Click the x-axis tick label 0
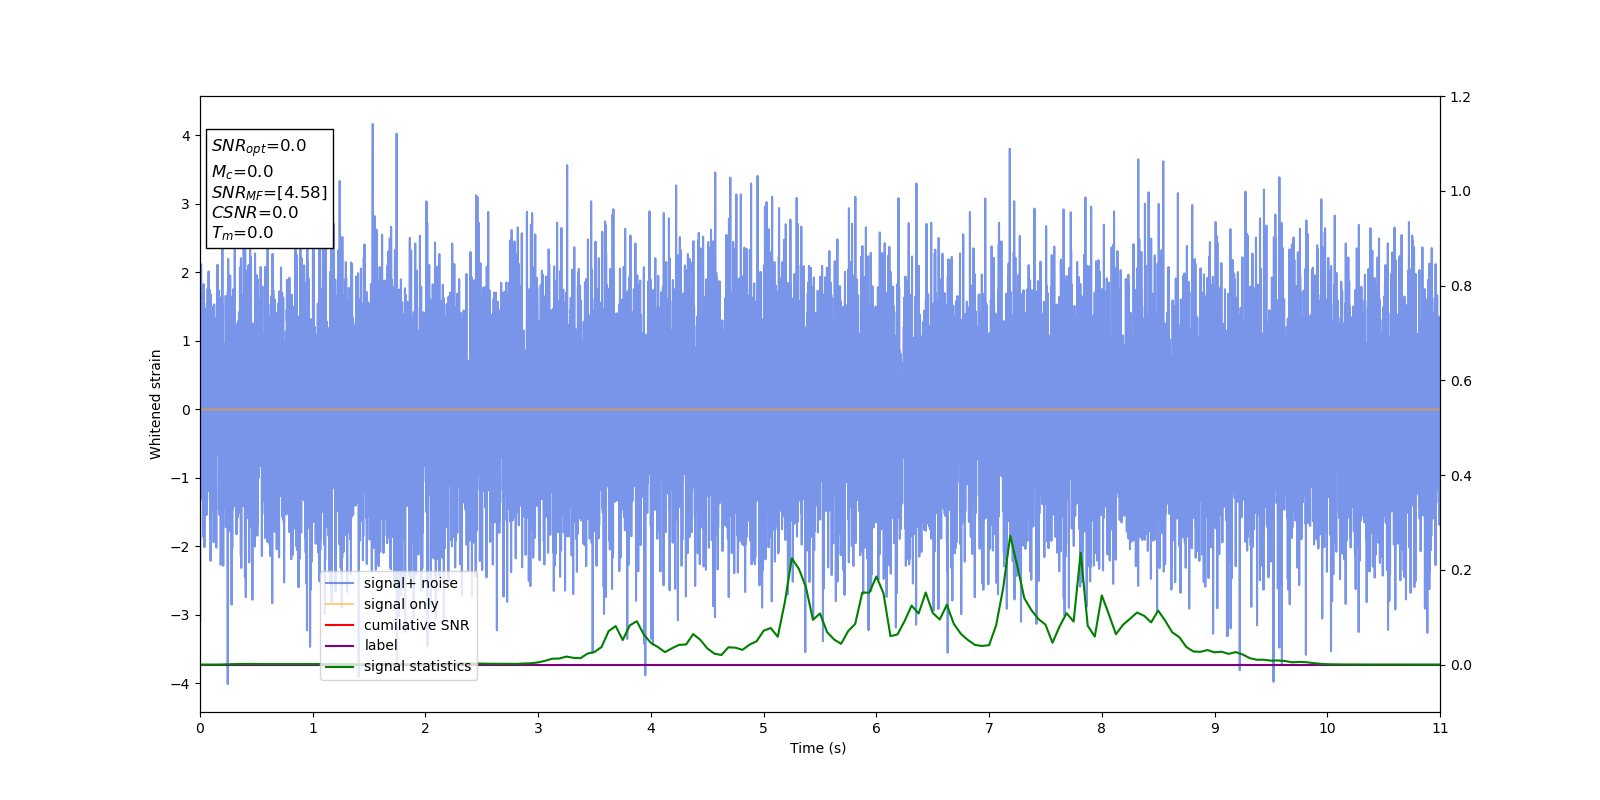Image resolution: width=1600 pixels, height=800 pixels. (x=200, y=728)
